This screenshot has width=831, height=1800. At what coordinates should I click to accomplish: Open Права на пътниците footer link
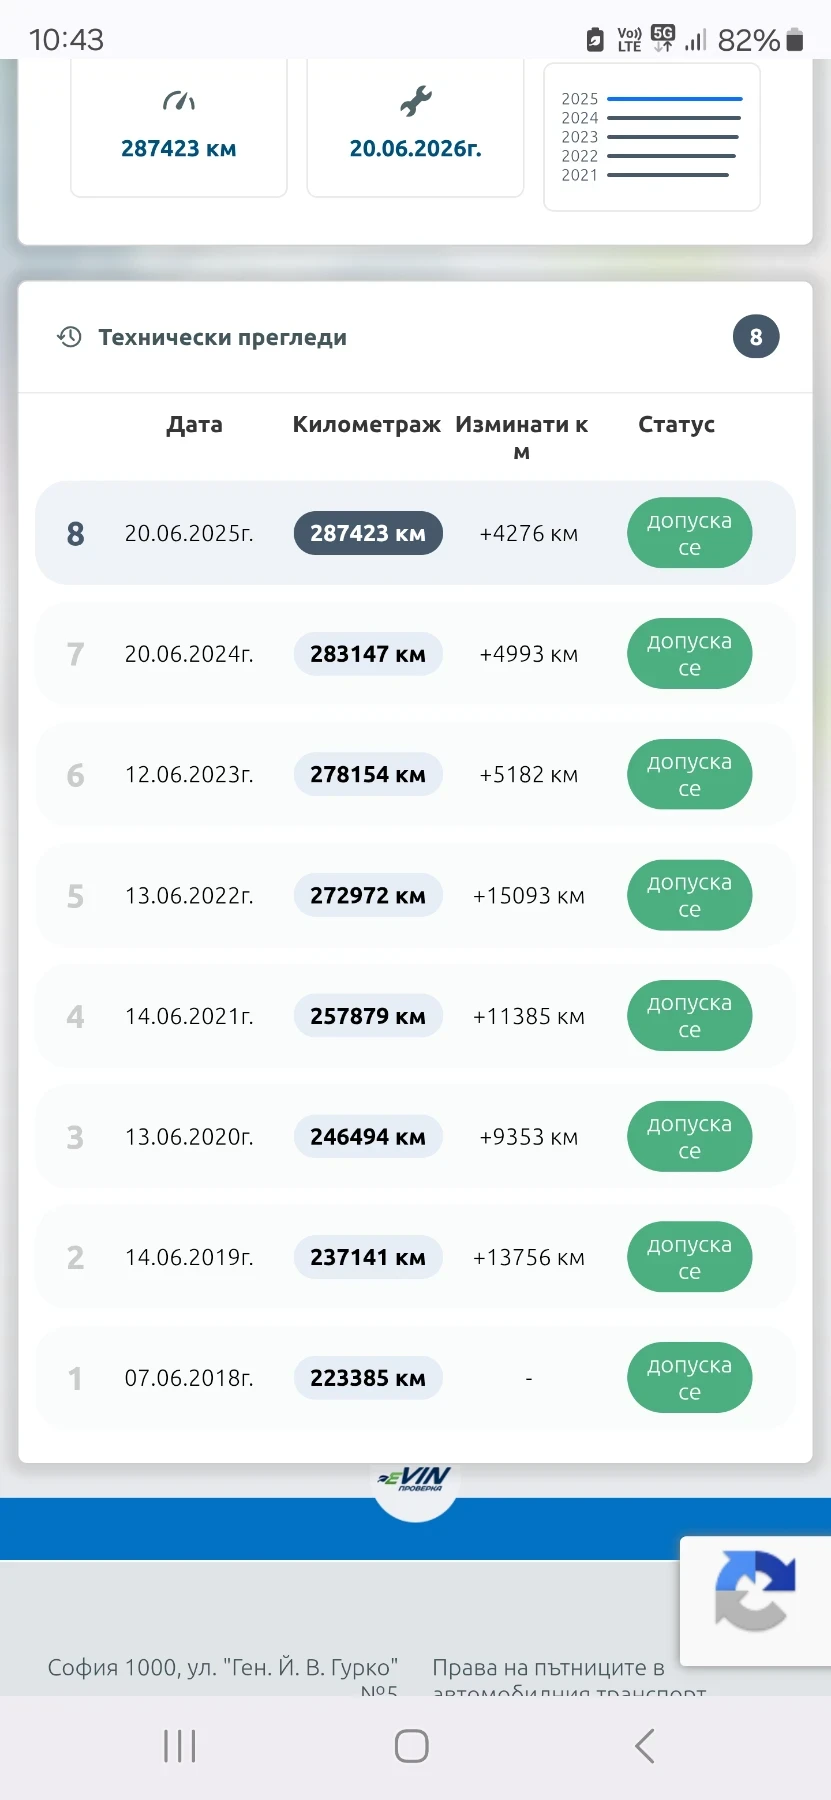(x=548, y=1668)
